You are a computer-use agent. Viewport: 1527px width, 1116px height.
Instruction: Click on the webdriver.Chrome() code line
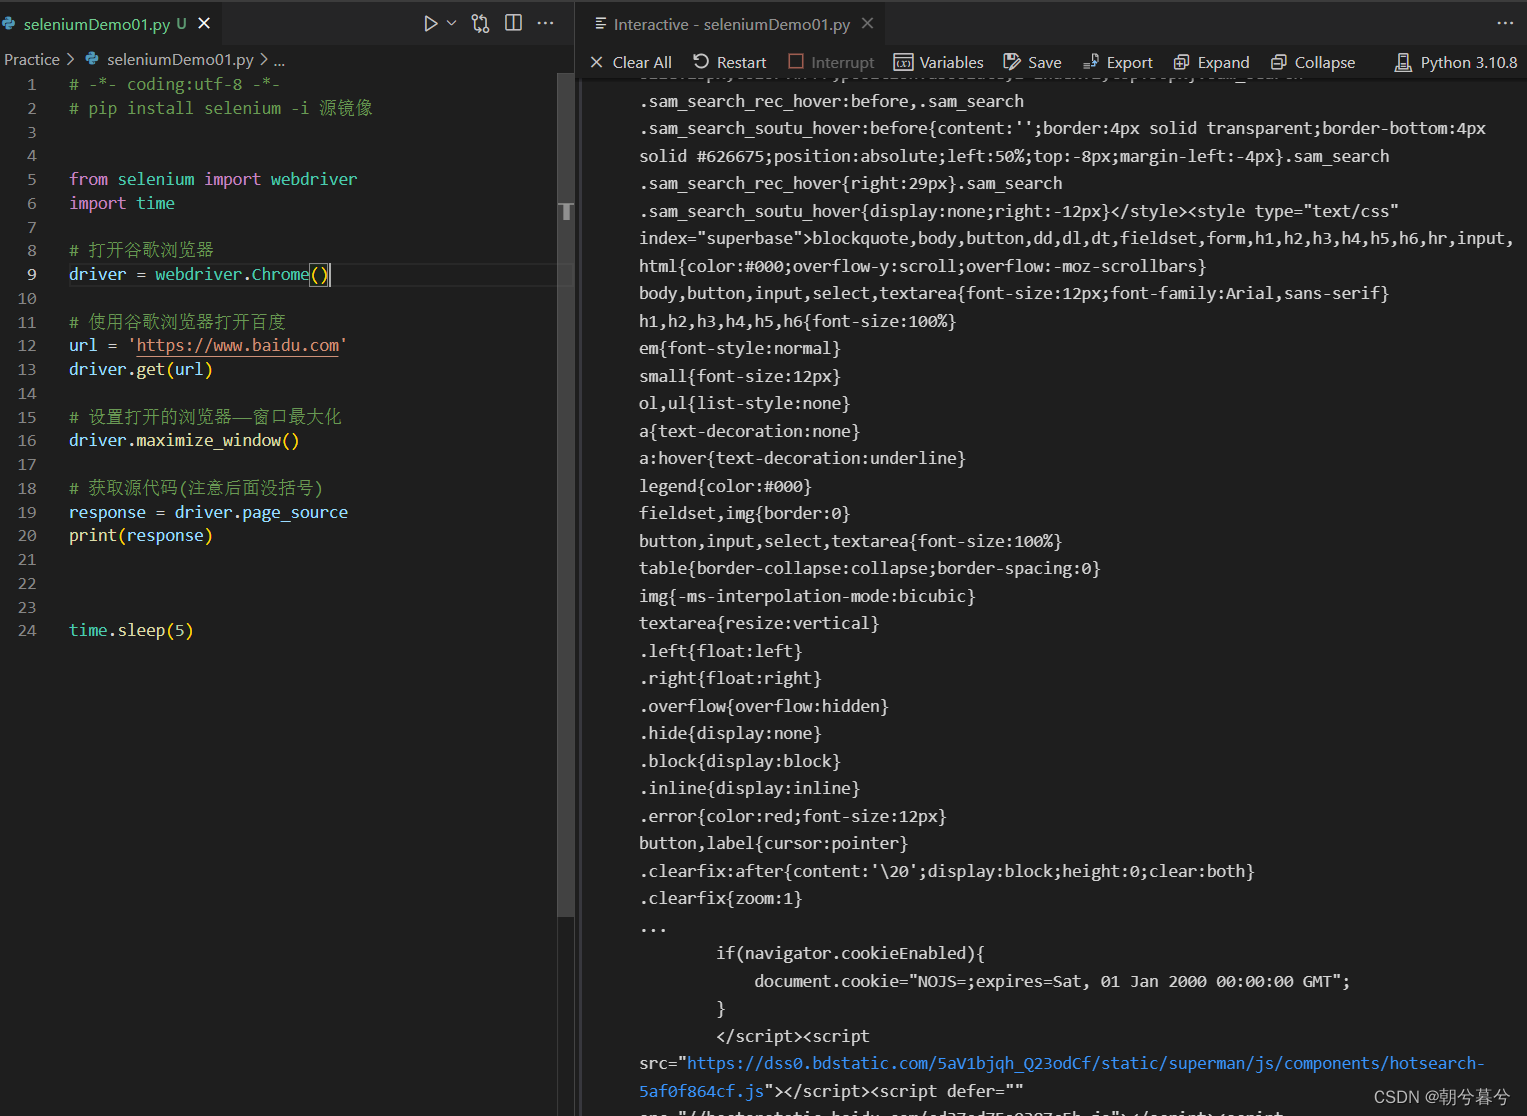coord(199,274)
